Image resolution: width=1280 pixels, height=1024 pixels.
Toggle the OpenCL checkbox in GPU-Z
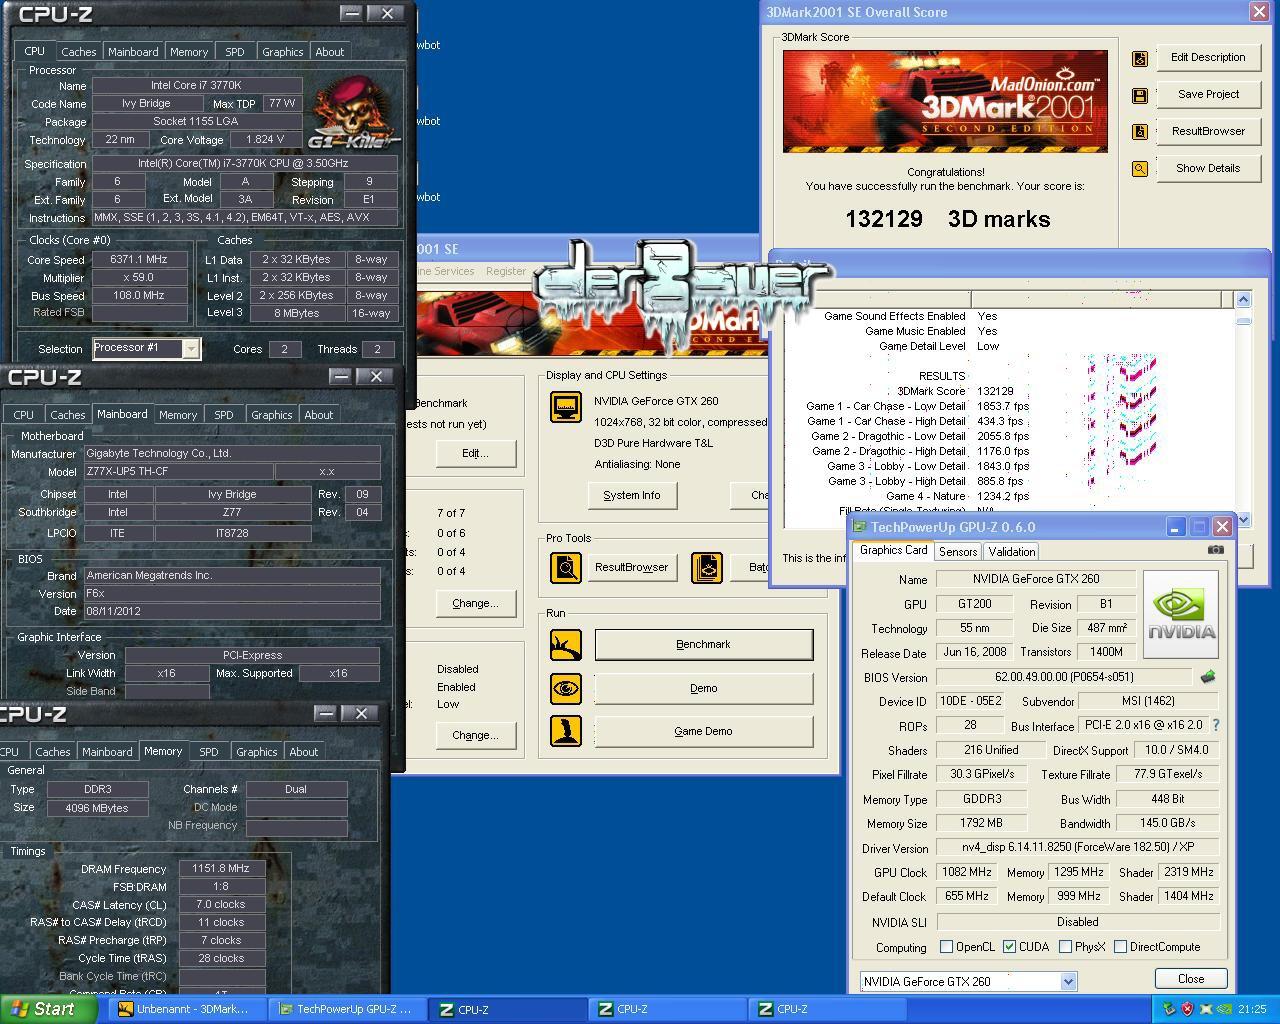point(946,947)
